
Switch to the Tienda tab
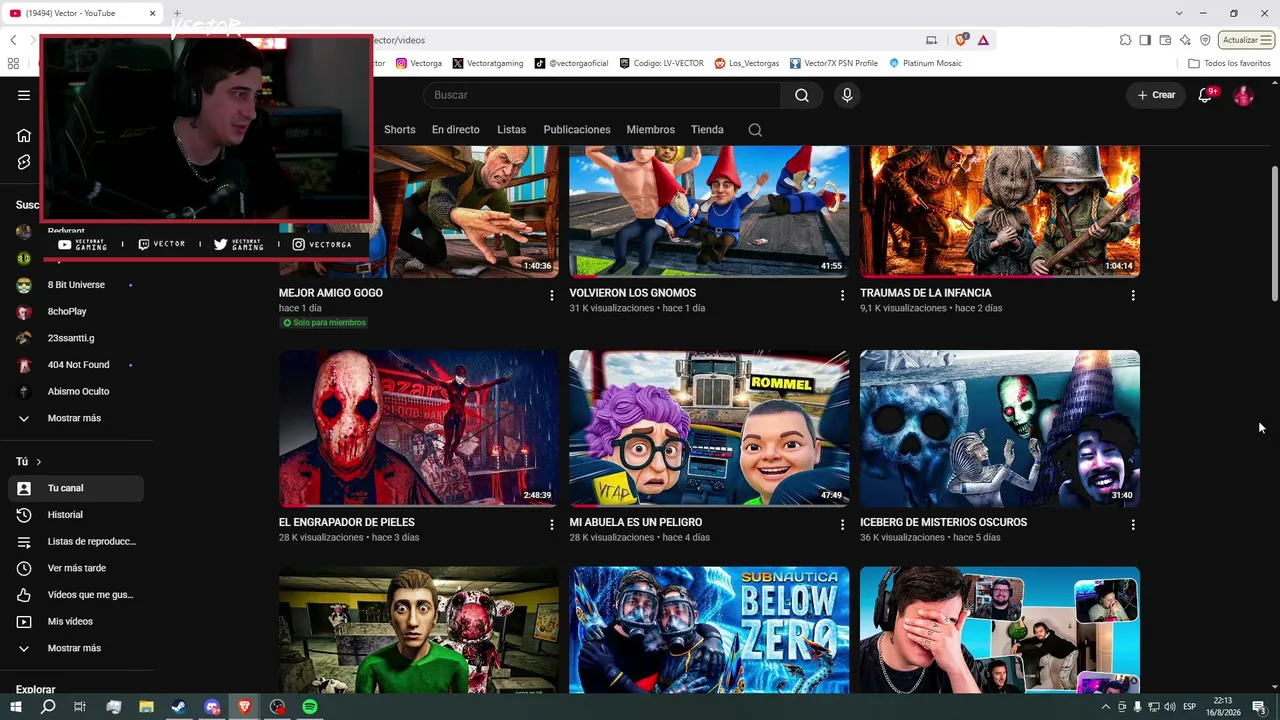click(x=707, y=130)
